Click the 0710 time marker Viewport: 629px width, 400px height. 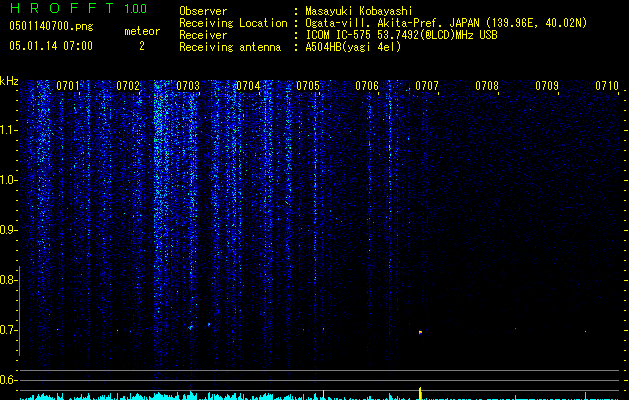(x=607, y=86)
